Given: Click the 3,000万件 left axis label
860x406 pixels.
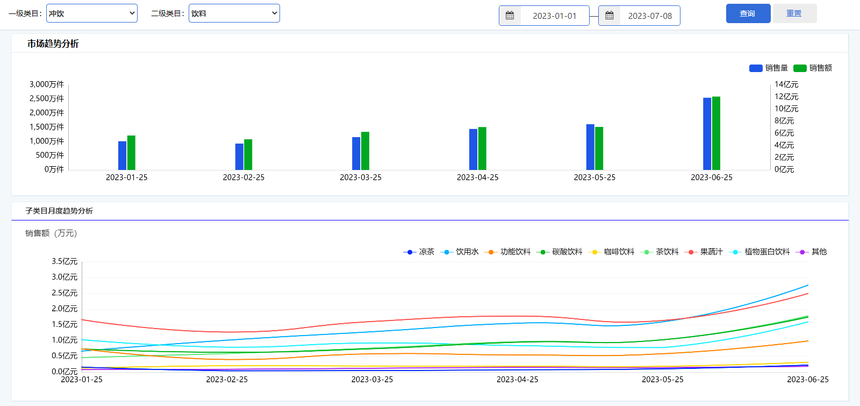Looking at the screenshot, I should click(46, 84).
